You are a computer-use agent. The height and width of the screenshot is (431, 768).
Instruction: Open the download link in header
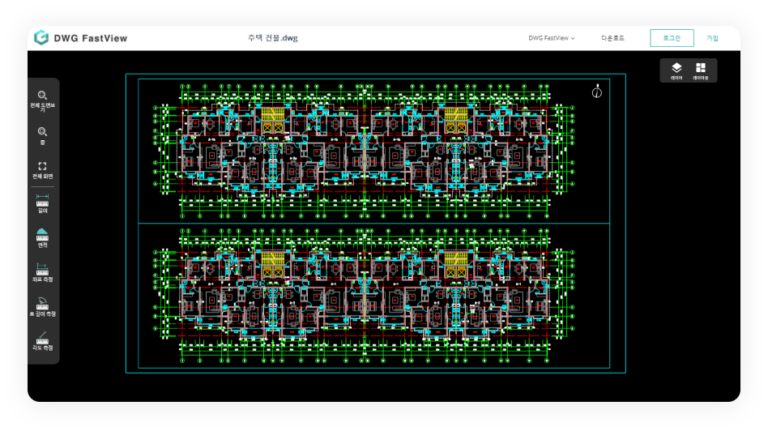(612, 38)
